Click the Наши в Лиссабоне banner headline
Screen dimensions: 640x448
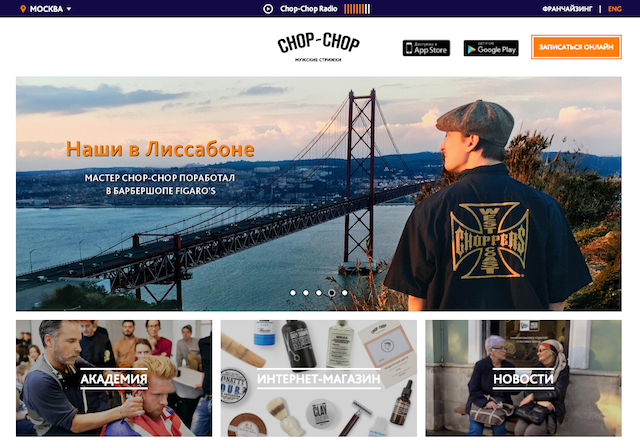coord(160,149)
